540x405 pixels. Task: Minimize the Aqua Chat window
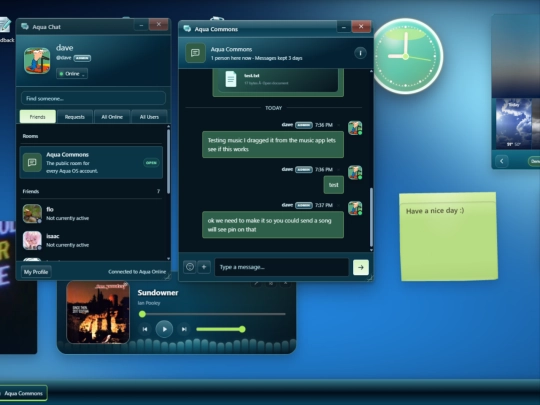141,25
